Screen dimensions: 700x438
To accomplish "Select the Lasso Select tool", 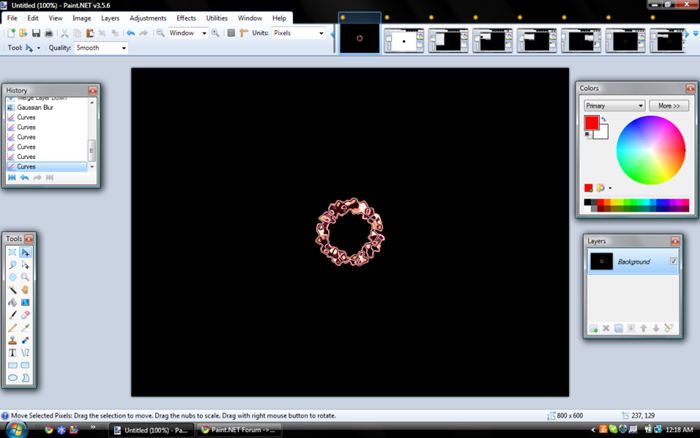I will [x=12, y=265].
